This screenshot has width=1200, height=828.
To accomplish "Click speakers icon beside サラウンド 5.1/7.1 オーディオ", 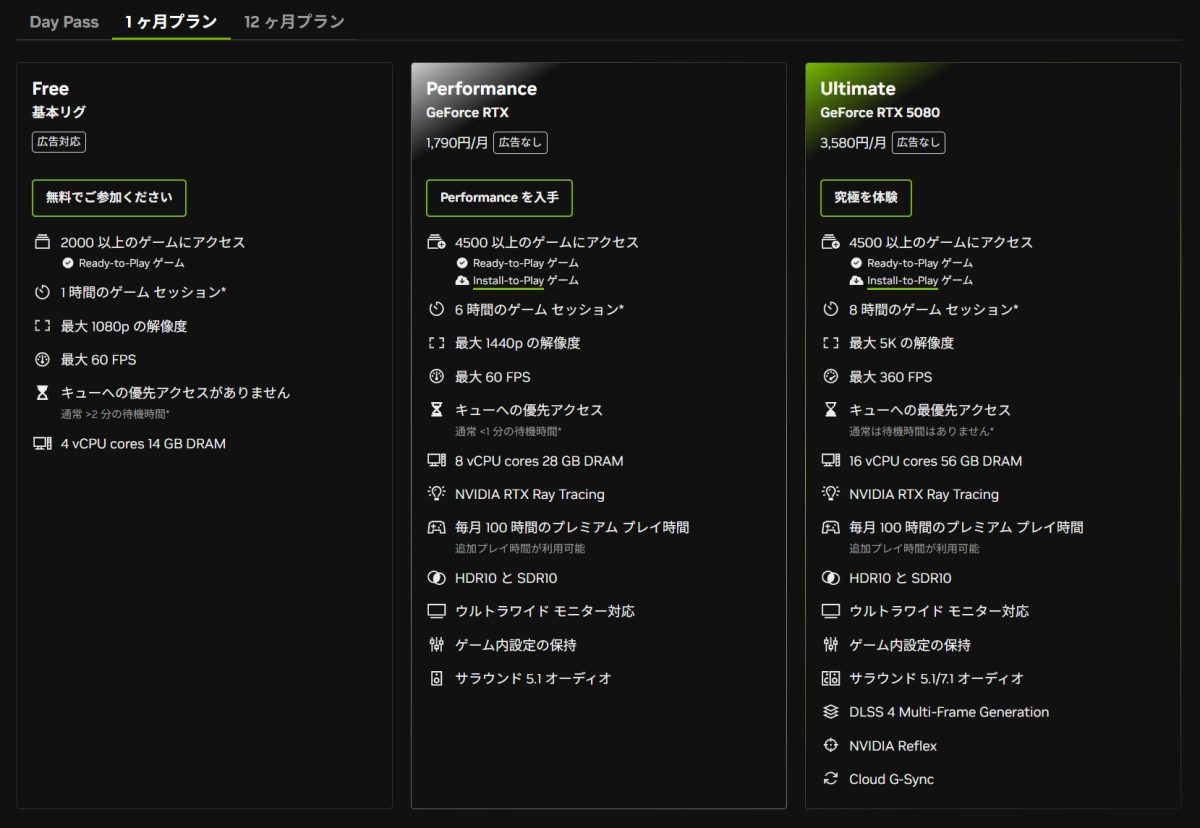I will point(830,679).
